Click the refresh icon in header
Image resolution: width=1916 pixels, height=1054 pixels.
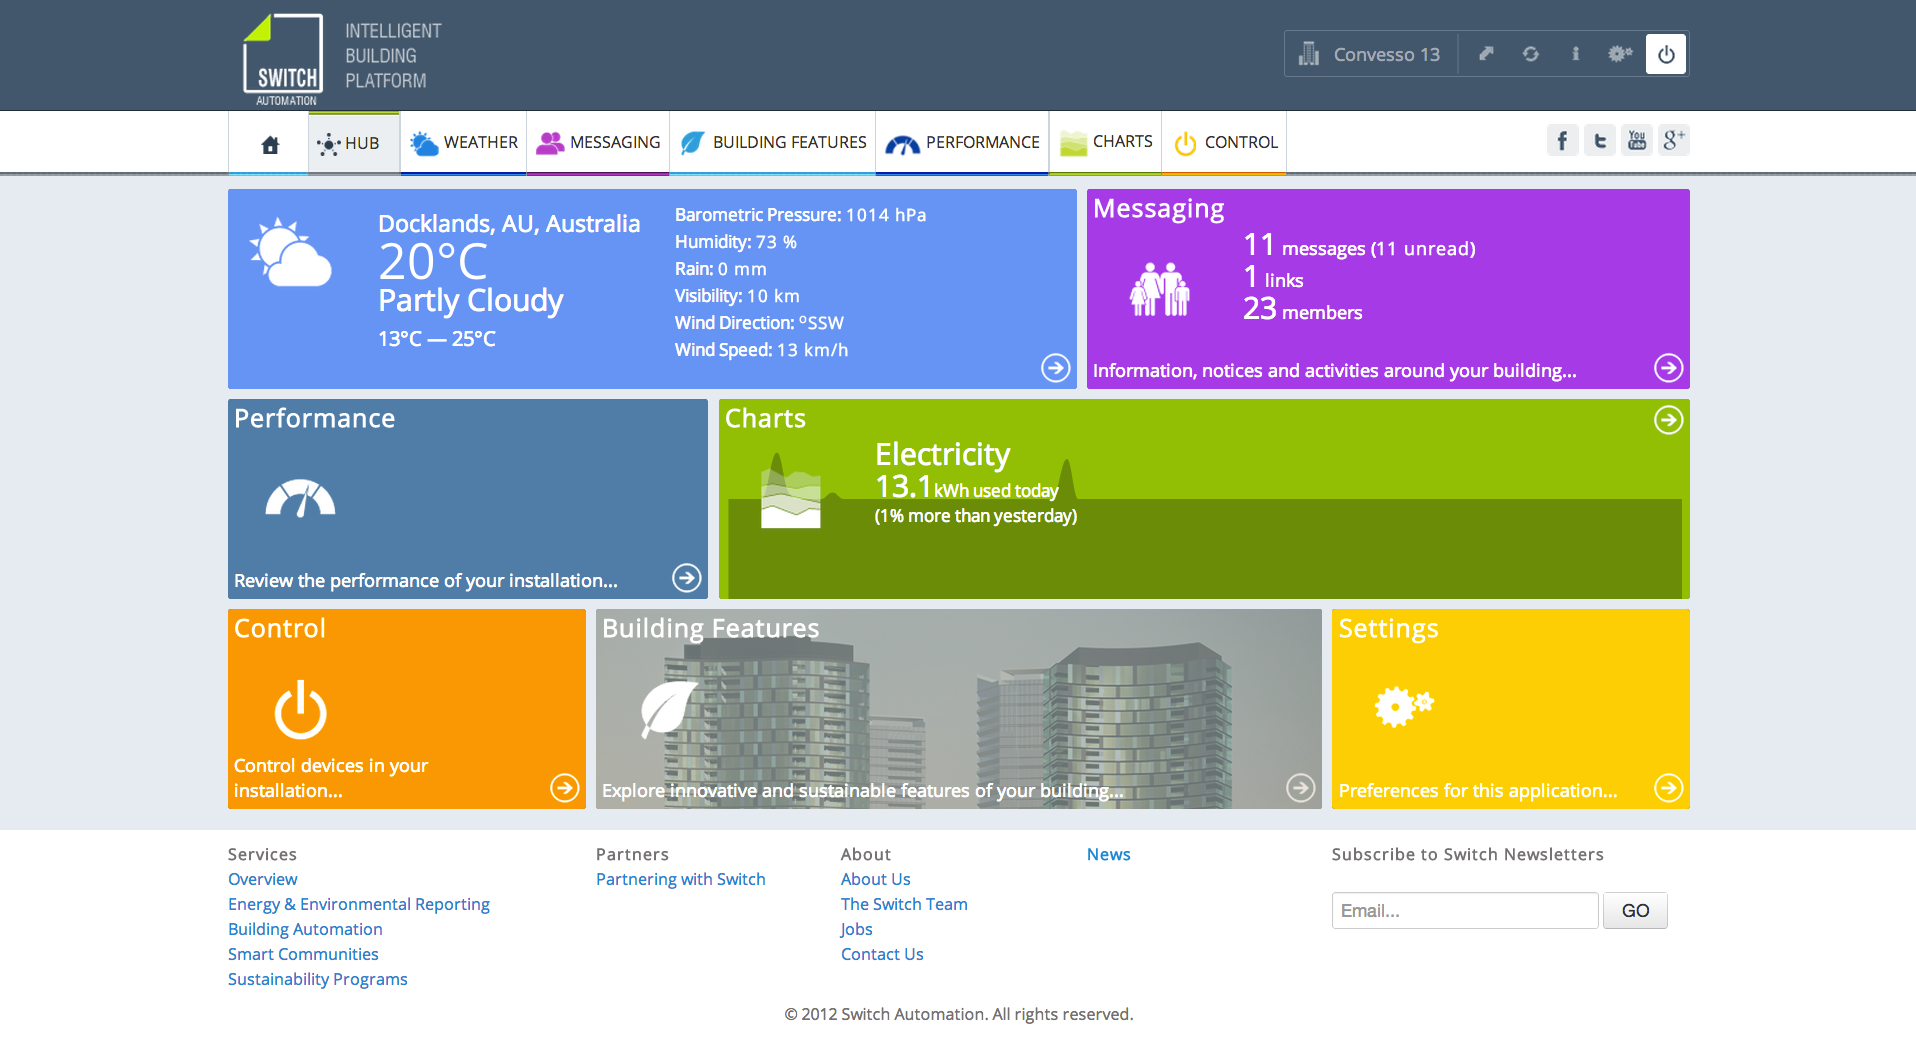pos(1530,54)
